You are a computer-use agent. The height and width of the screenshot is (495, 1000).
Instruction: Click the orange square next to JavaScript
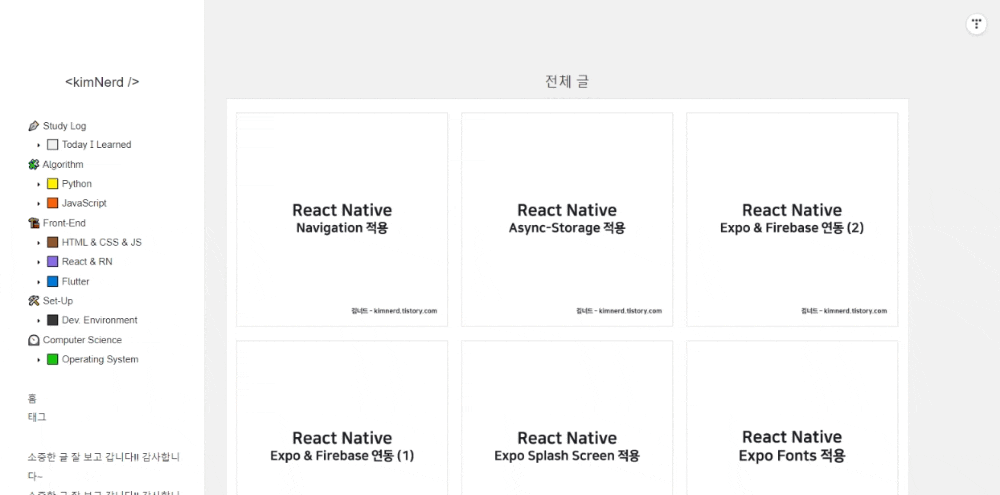52,203
